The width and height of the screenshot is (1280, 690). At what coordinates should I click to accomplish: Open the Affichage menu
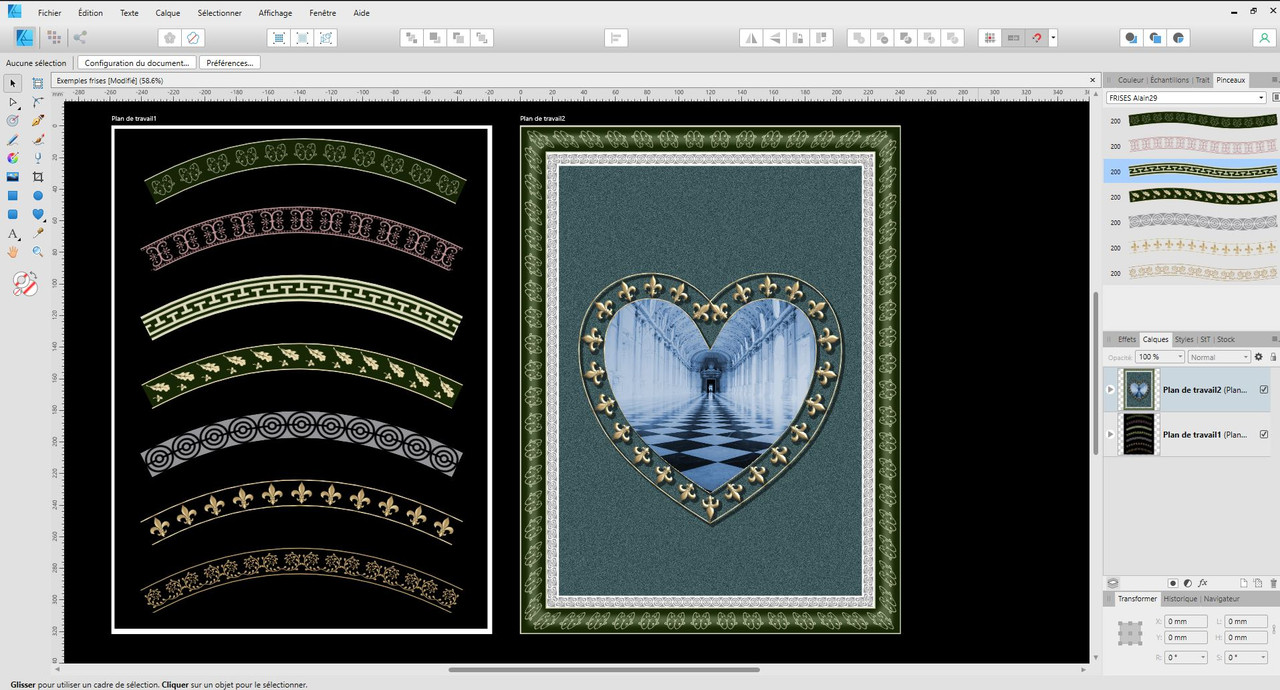pyautogui.click(x=275, y=13)
